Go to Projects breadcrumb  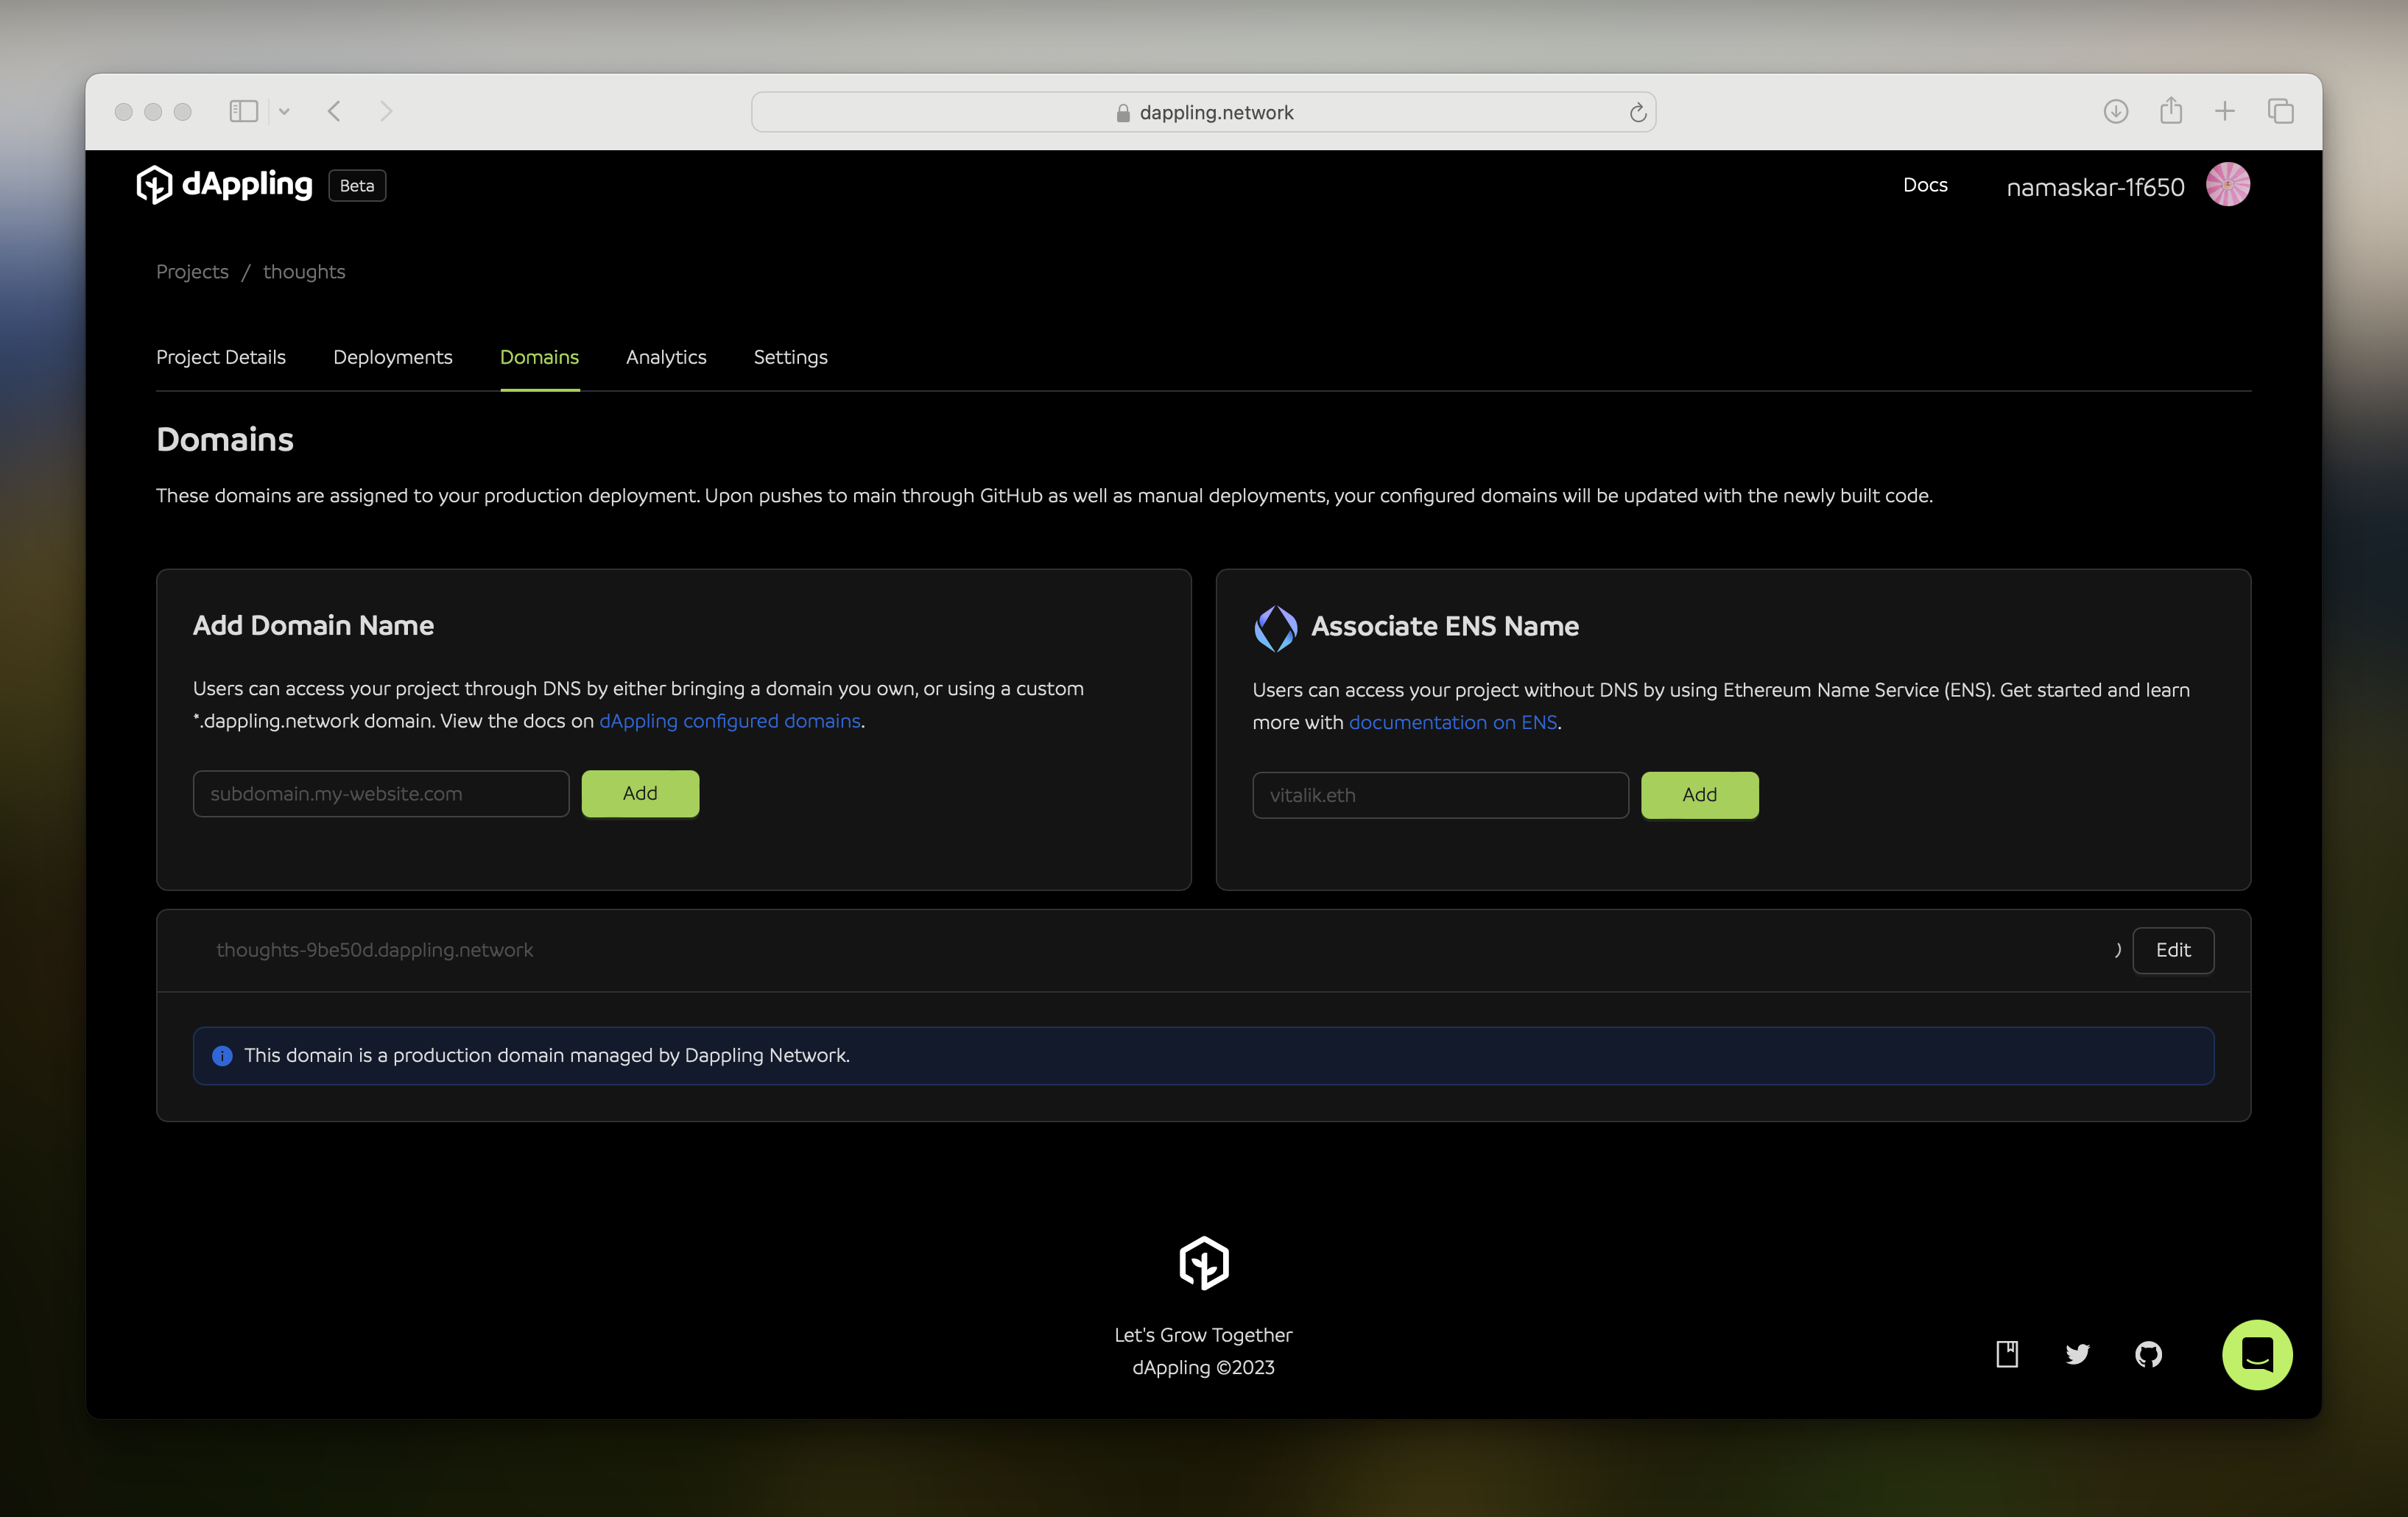pos(192,272)
